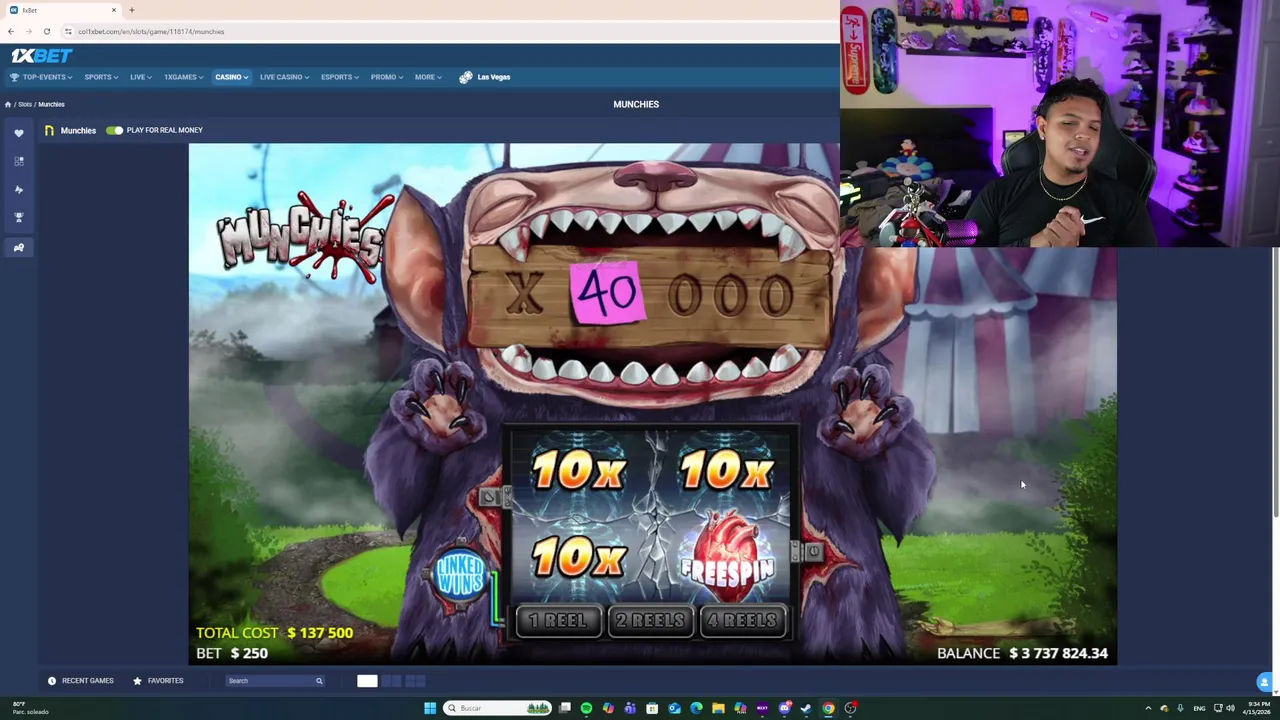Expand the ESPORTS menu
Screen dimensions: 1280x720
pyautogui.click(x=339, y=77)
